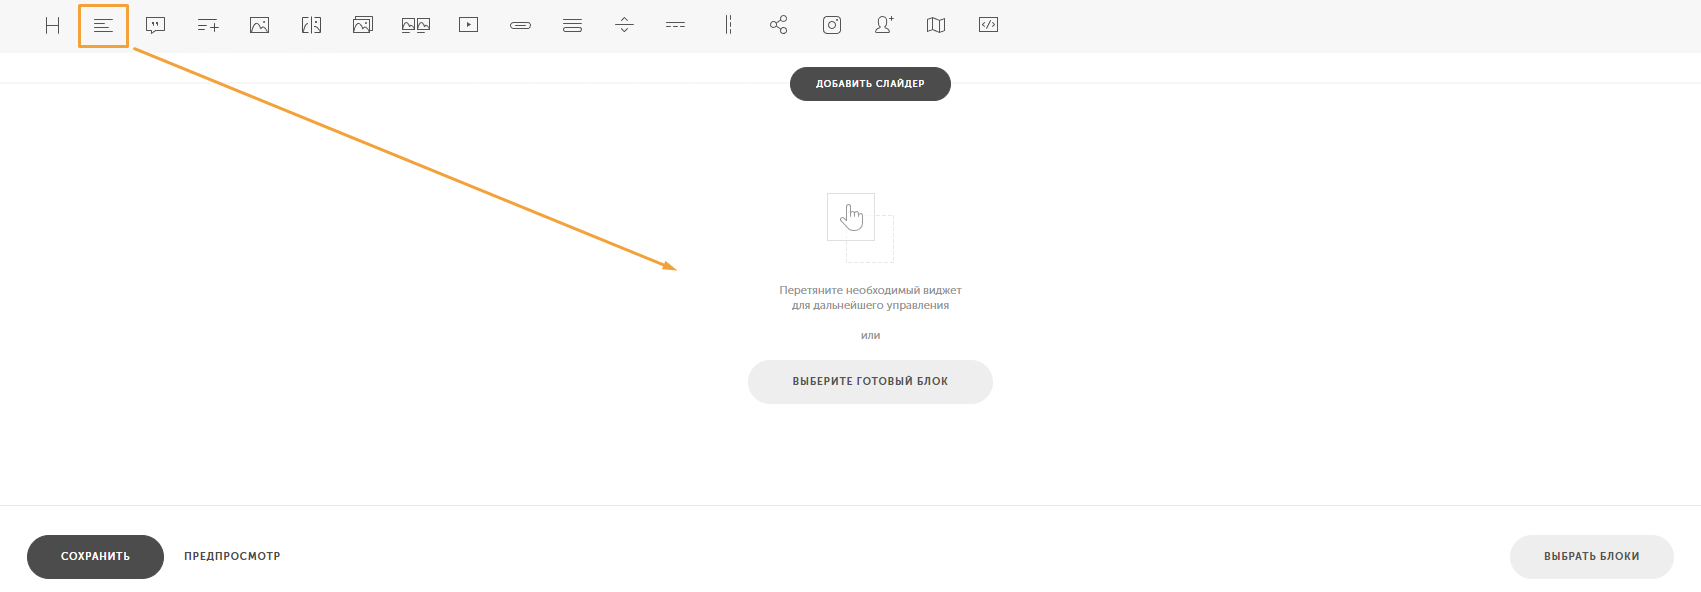The image size is (1701, 592).
Task: Pick the dashed horizontal divider widget
Action: pyautogui.click(x=676, y=25)
